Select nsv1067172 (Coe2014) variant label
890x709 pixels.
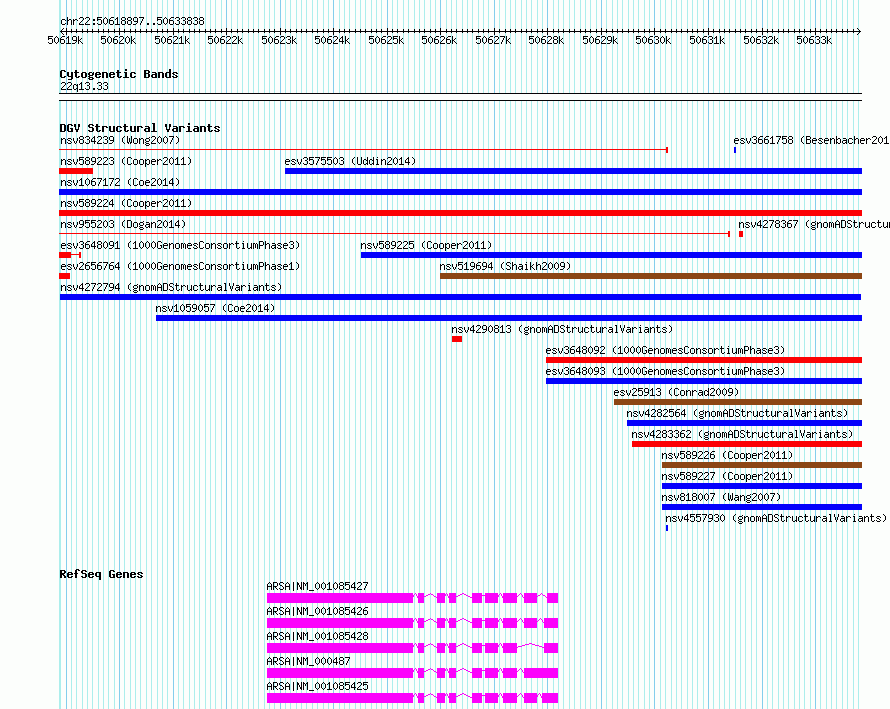point(120,182)
